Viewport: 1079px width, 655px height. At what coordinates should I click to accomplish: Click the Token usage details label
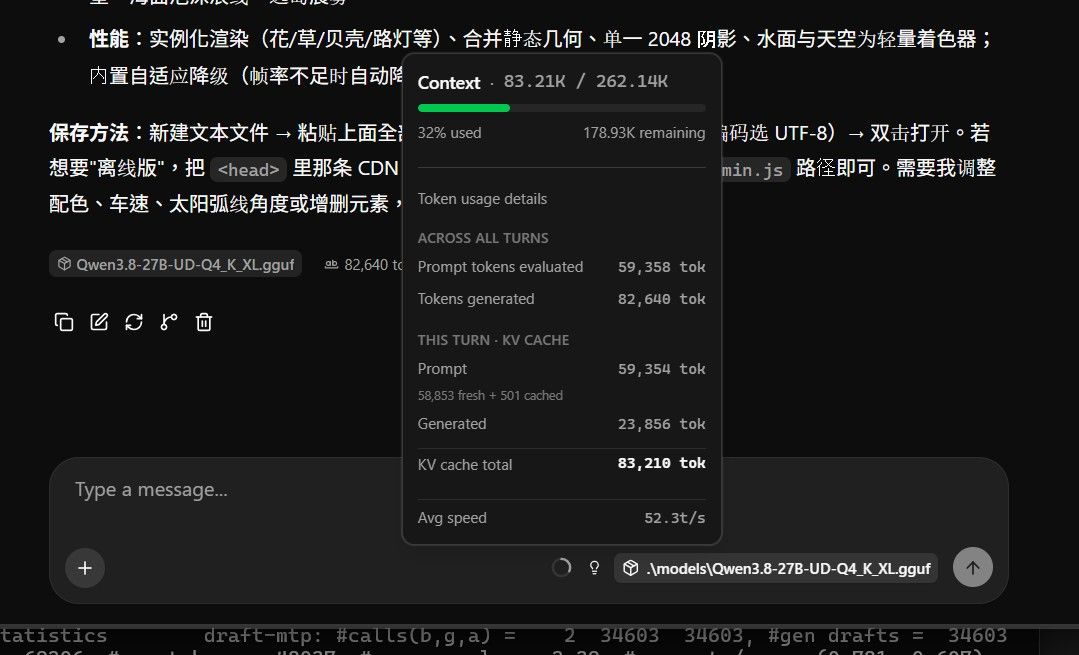point(482,199)
